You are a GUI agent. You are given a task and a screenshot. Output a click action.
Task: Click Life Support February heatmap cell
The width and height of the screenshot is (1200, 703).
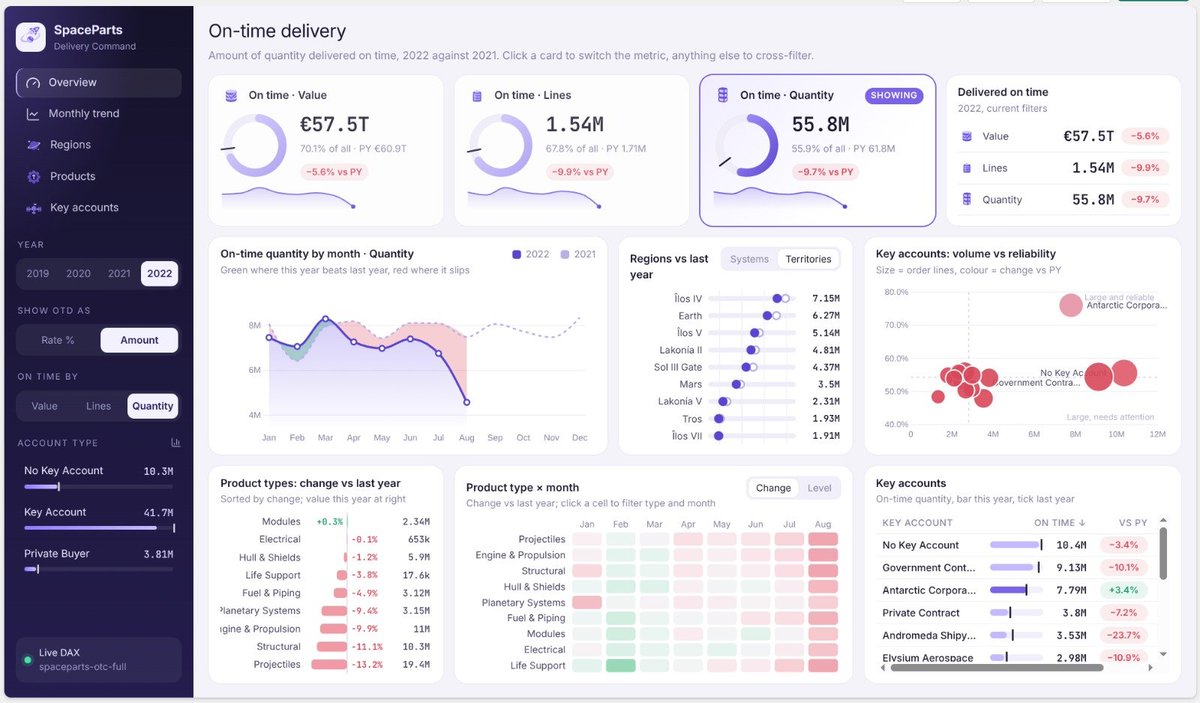pos(620,666)
